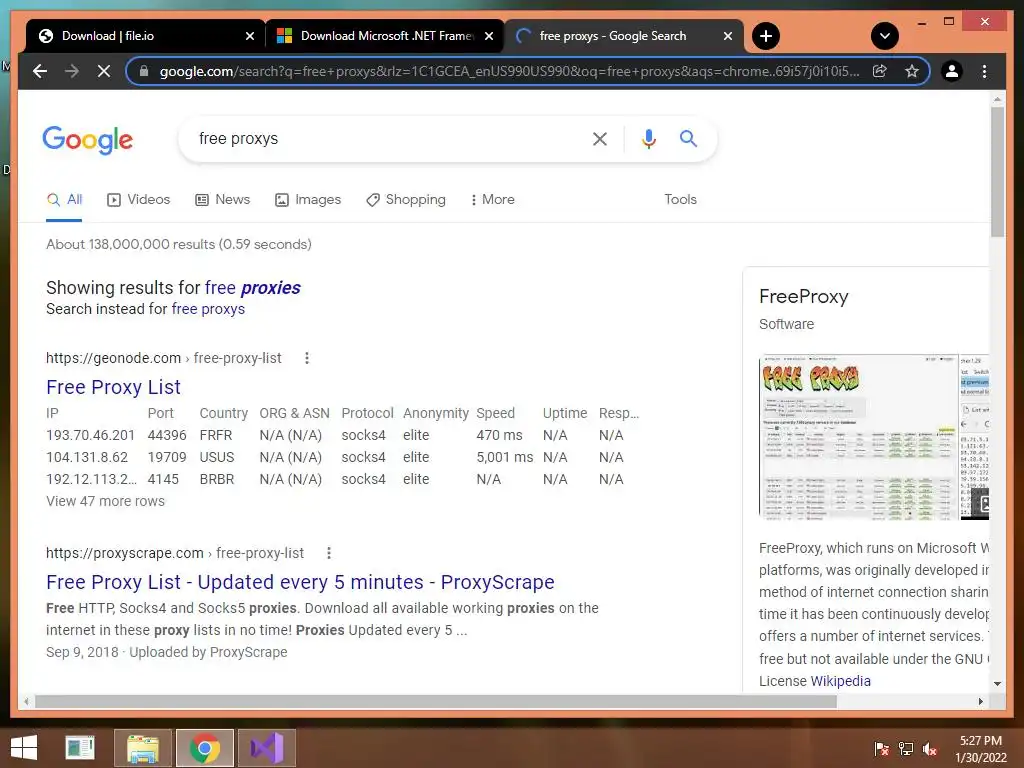This screenshot has width=1024, height=768.
Task: Click the horizontal scrollbar right arrow
Action: click(980, 701)
